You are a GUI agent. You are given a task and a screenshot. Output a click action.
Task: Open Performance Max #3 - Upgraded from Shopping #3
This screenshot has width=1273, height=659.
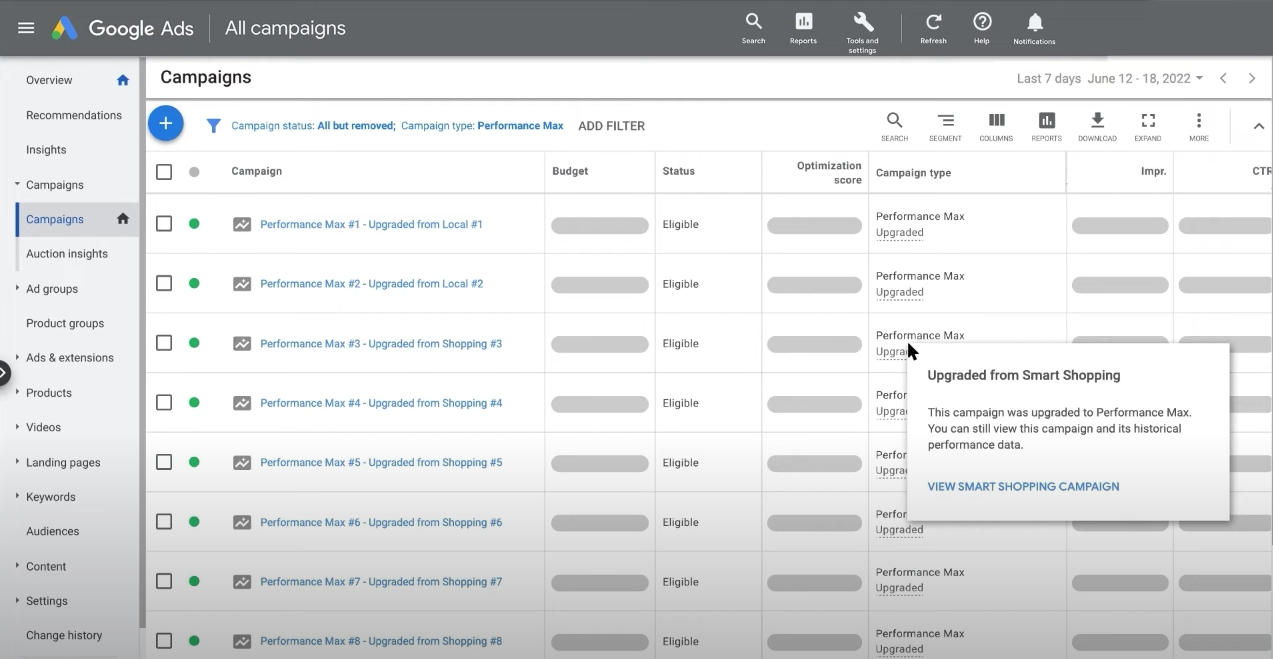(381, 344)
